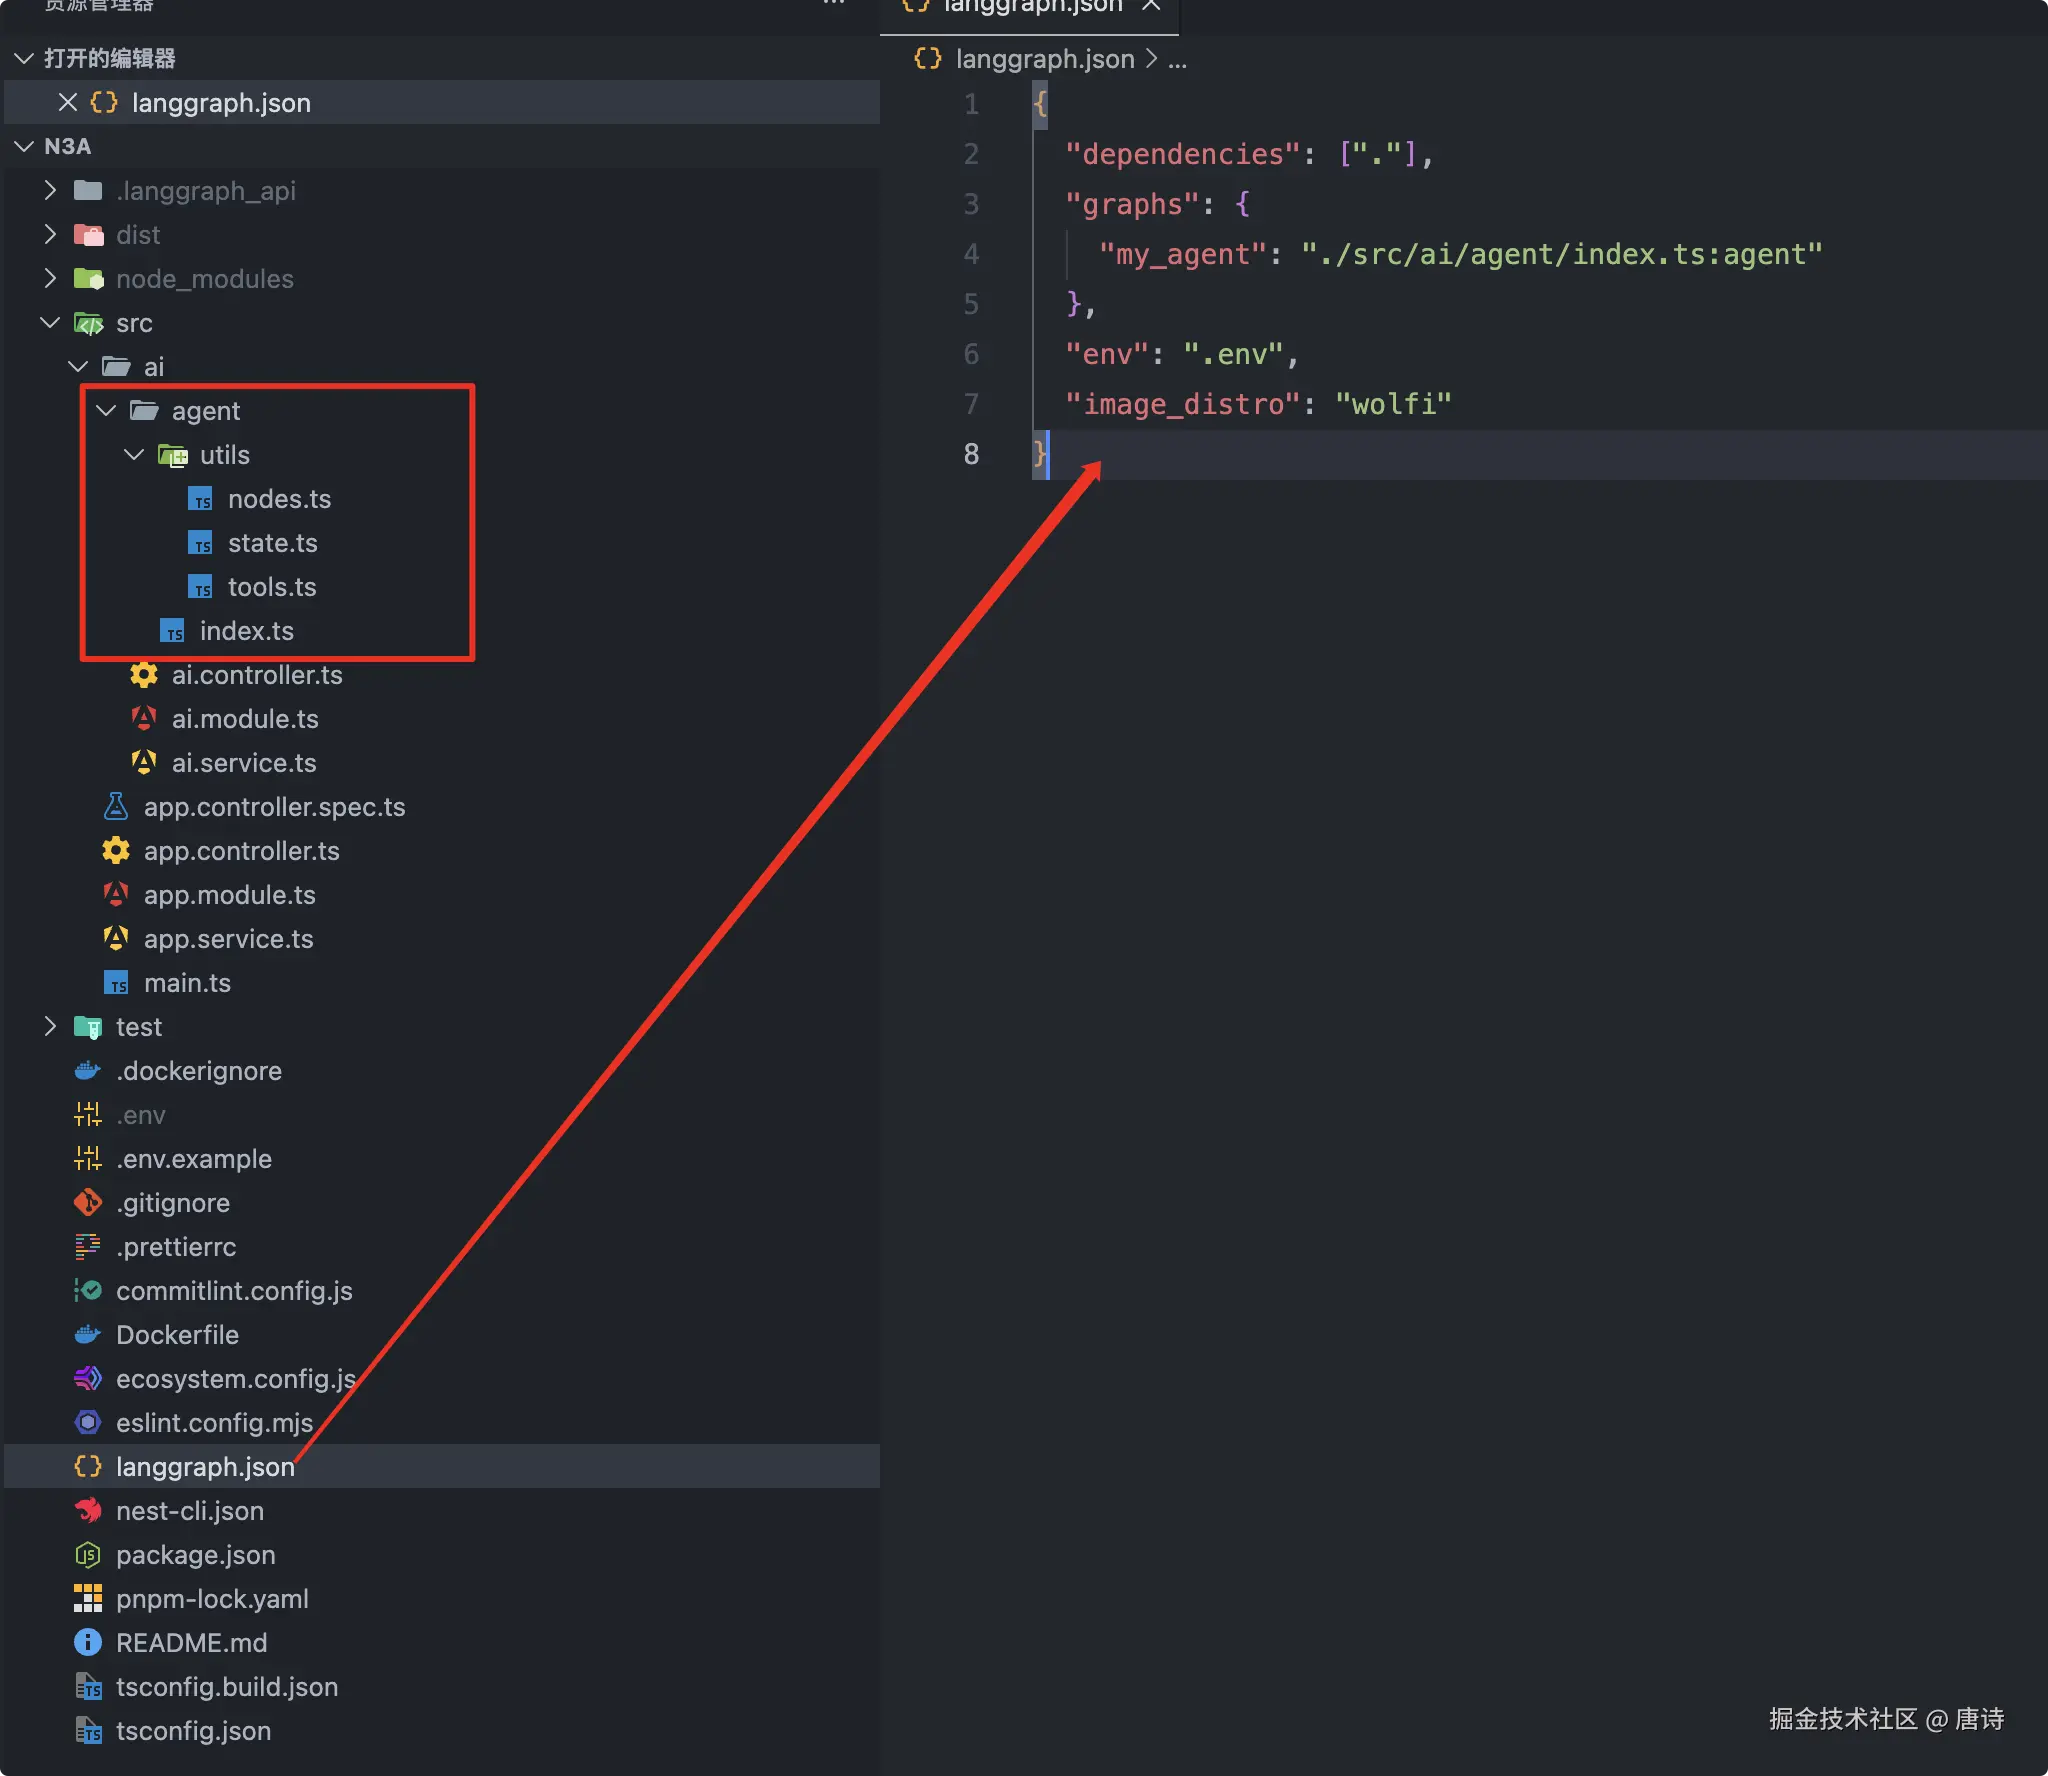
Task: Click the breadcrumb ellipsis after langgraph.json
Action: 1177,60
